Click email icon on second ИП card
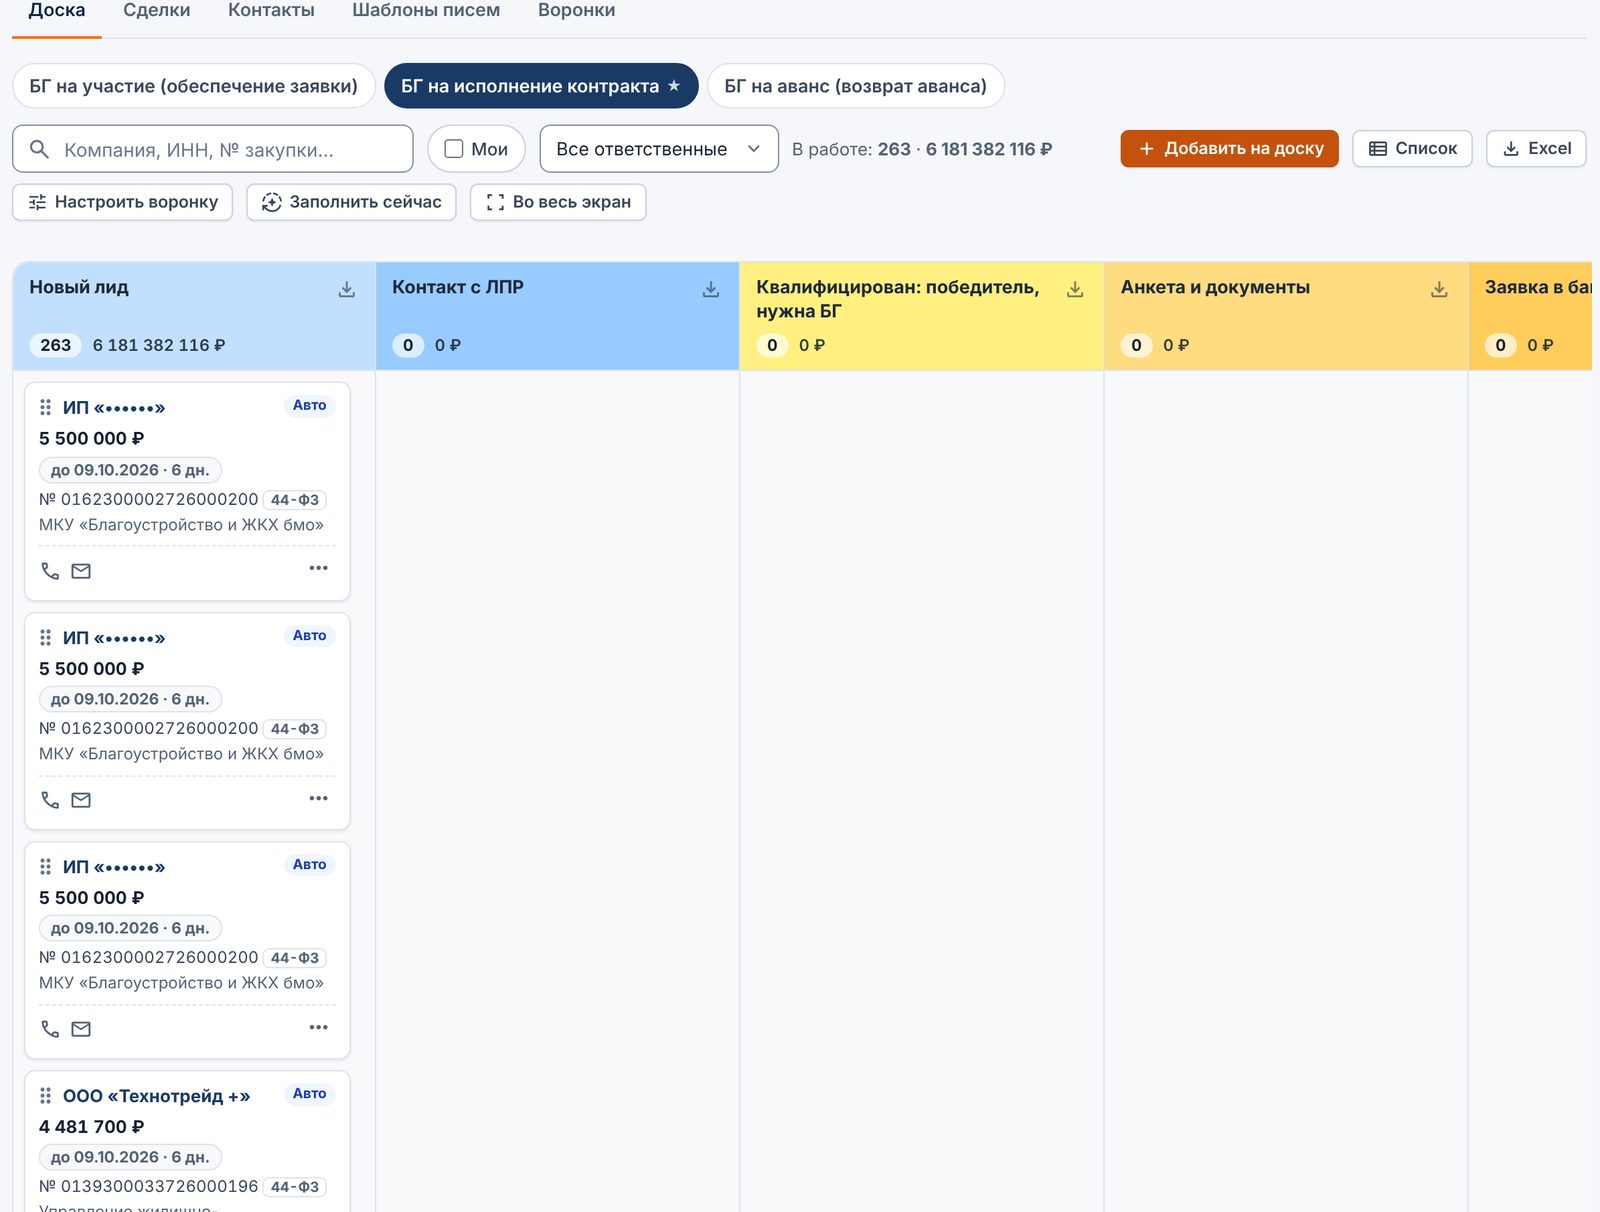1600x1212 pixels. tap(81, 800)
